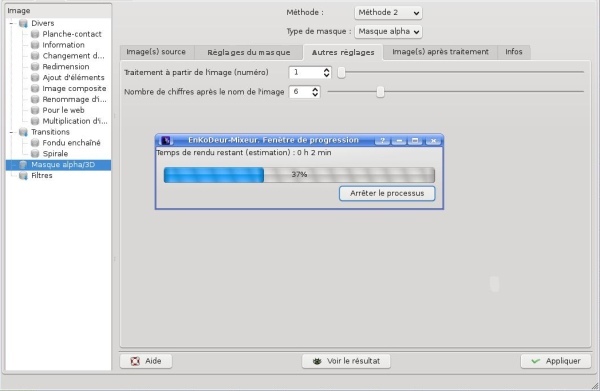Select Multiplication d'i... in the tree
This screenshot has height=391, width=600.
(x=75, y=121)
